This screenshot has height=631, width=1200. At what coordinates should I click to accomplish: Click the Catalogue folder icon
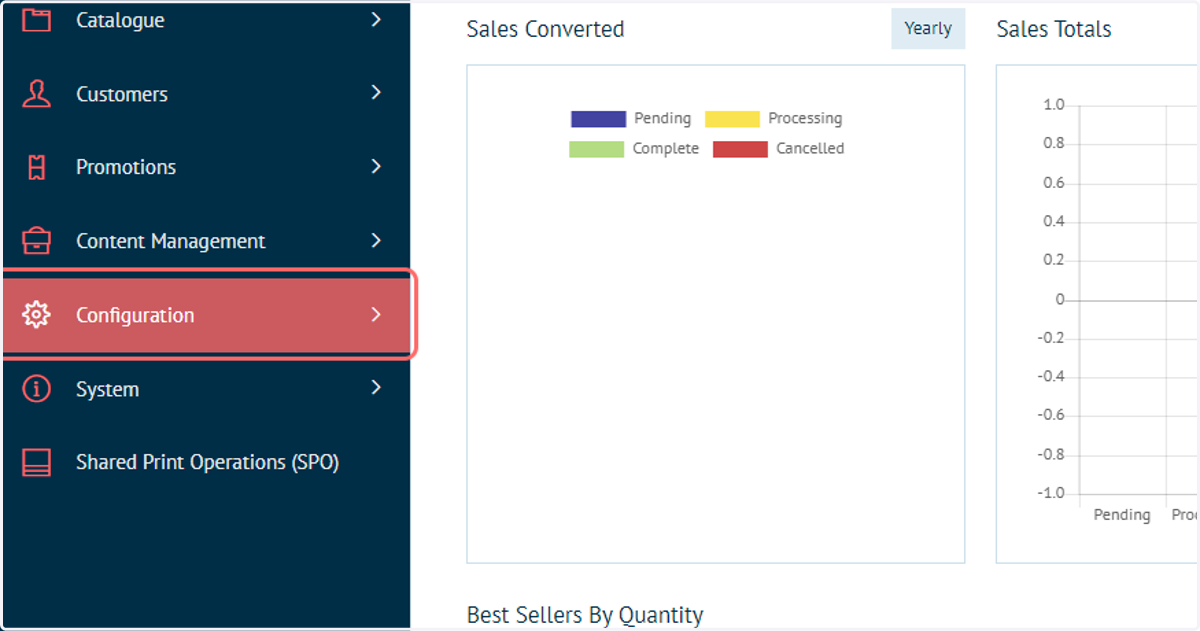click(37, 19)
